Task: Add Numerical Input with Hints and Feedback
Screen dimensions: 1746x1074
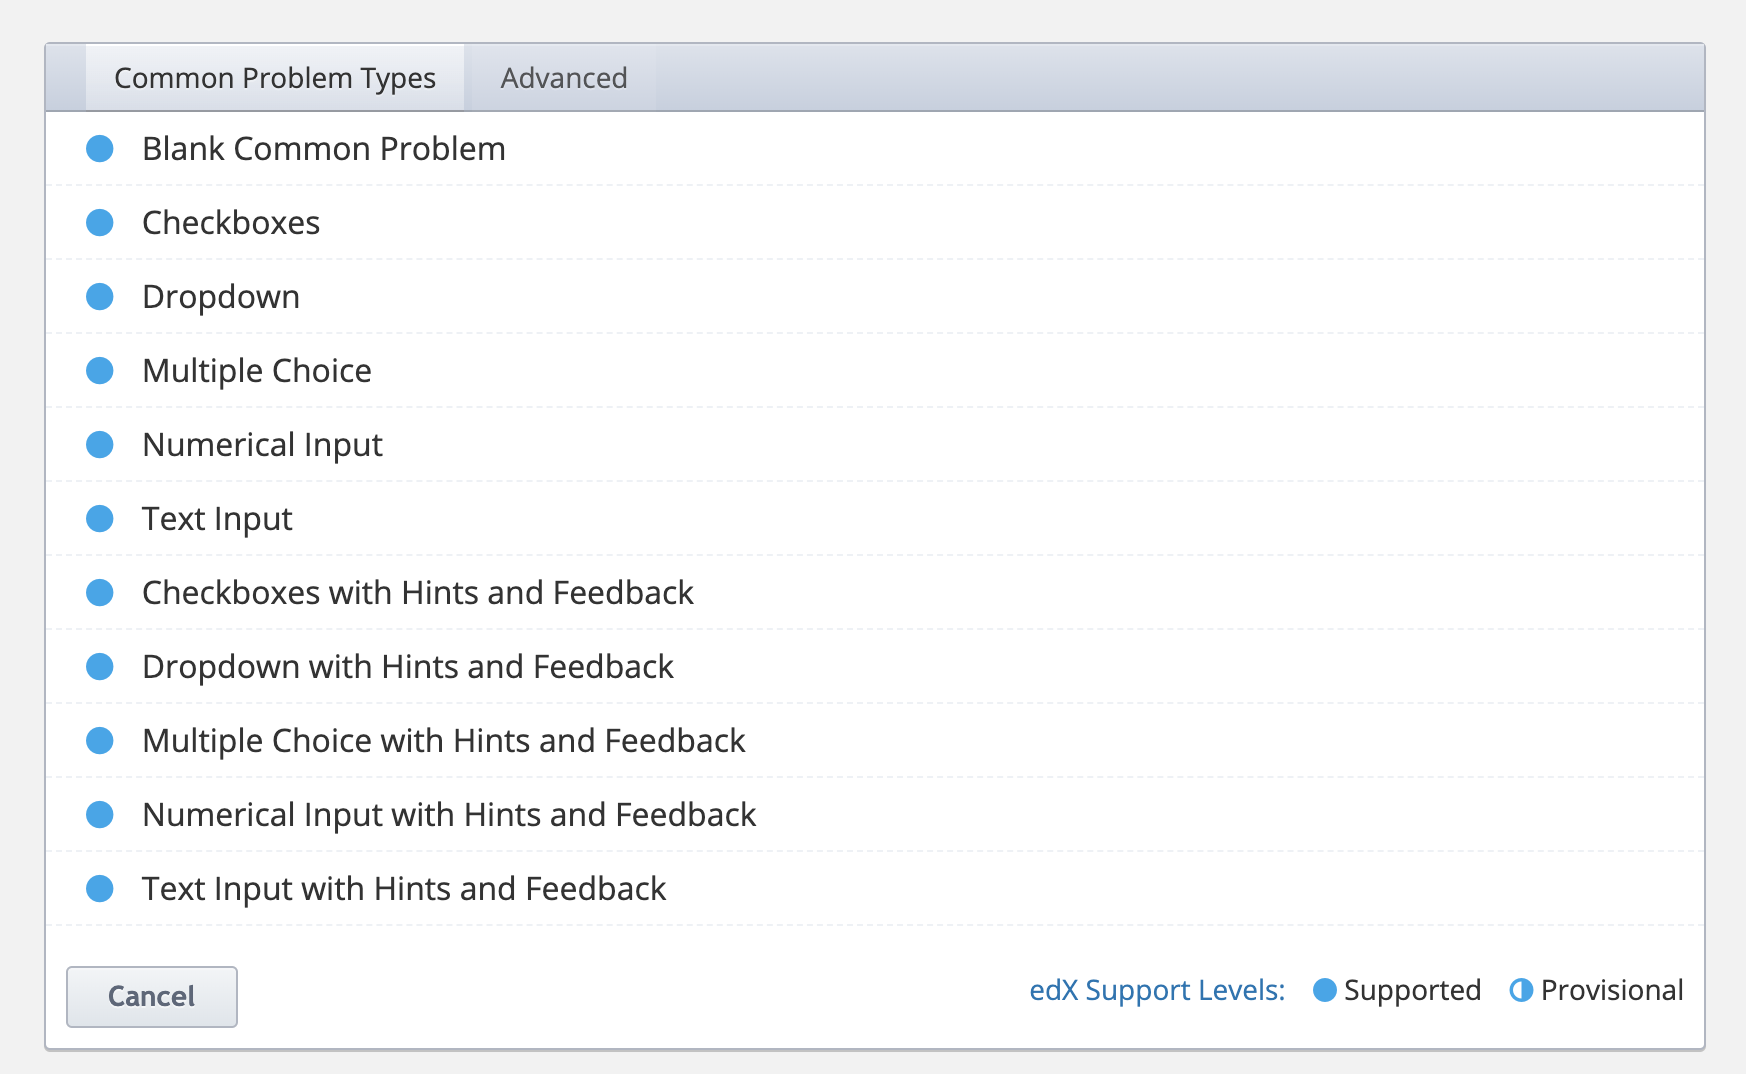Action: point(875,815)
